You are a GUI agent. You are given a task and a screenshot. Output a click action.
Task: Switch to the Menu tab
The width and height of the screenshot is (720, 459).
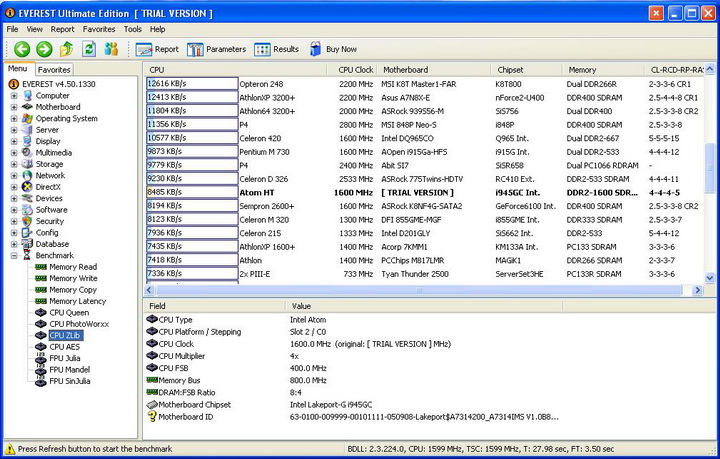point(17,69)
